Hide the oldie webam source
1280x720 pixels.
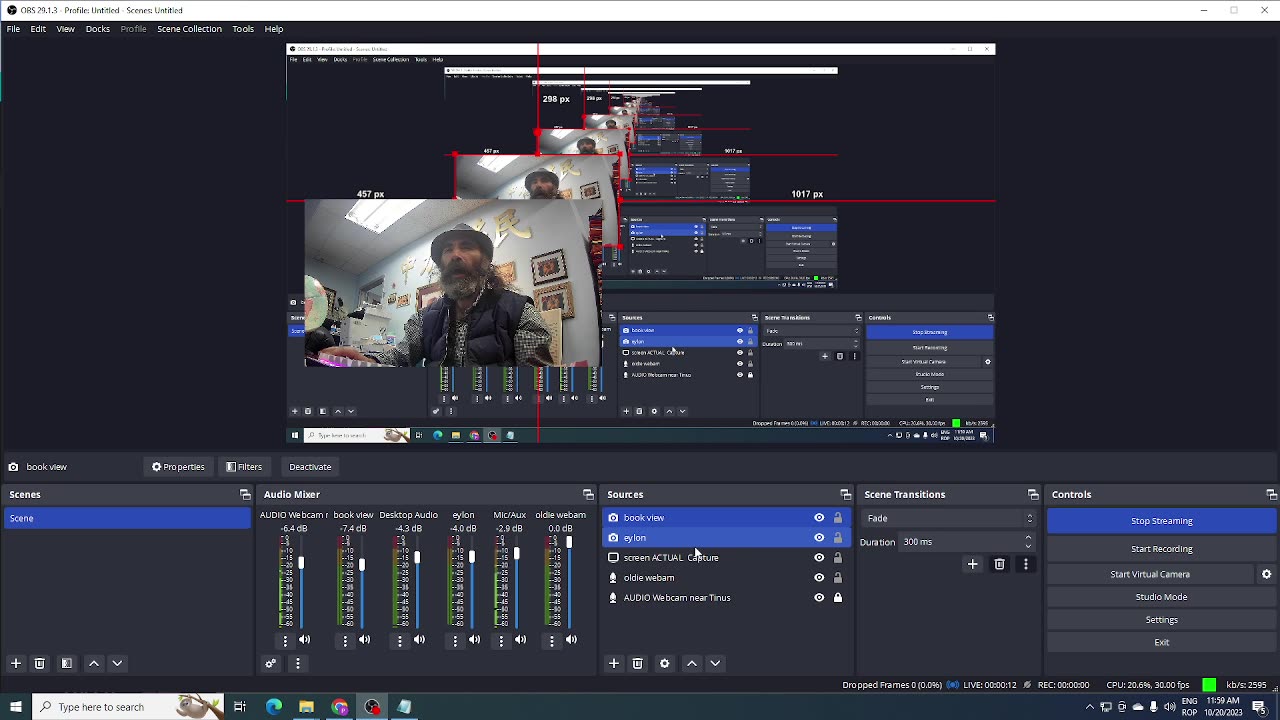pos(819,578)
